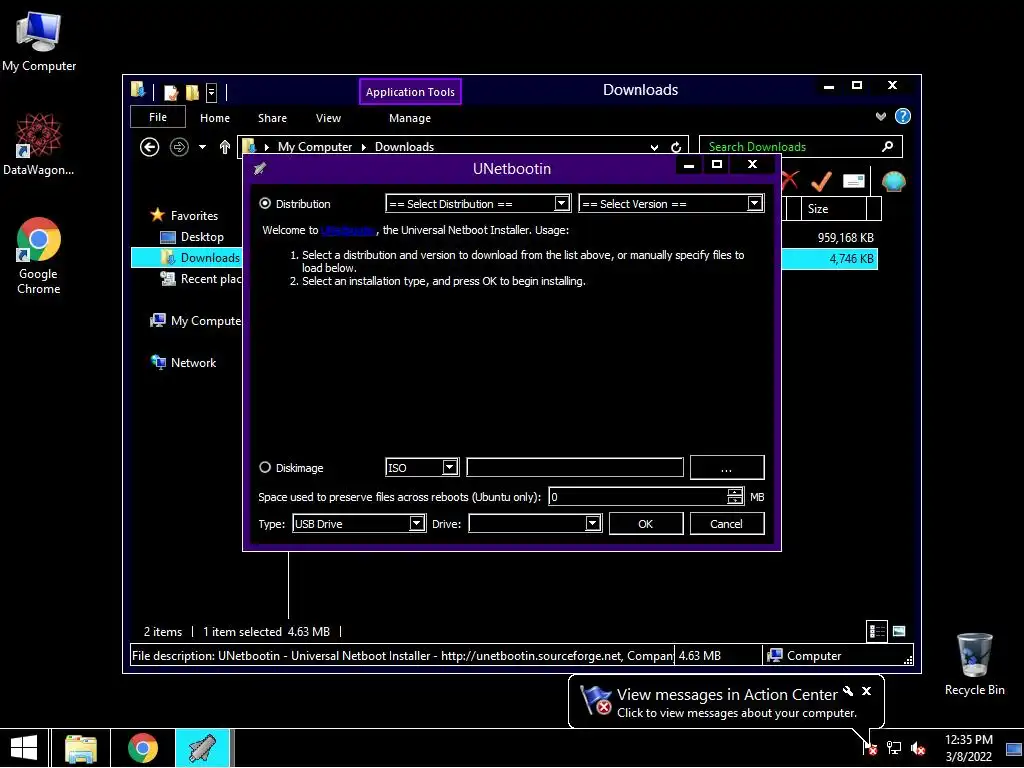Open the Customize Quick Access Toolbar dropdown
Image resolution: width=1024 pixels, height=768 pixels.
[212, 93]
